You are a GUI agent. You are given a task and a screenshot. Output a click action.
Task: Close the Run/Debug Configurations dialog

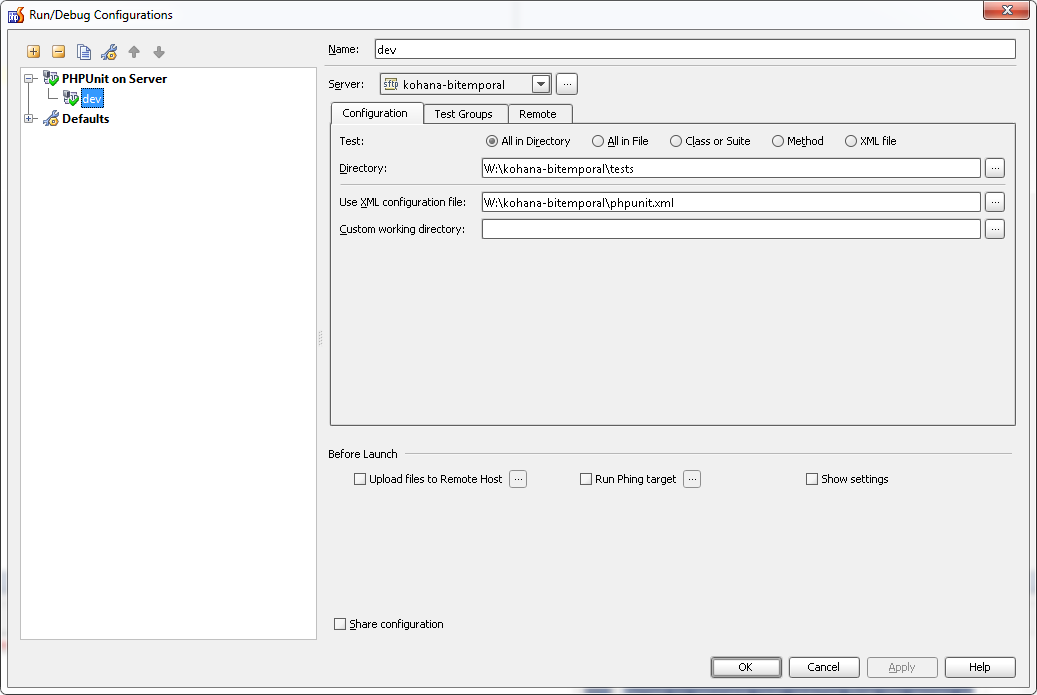[x=1006, y=10]
